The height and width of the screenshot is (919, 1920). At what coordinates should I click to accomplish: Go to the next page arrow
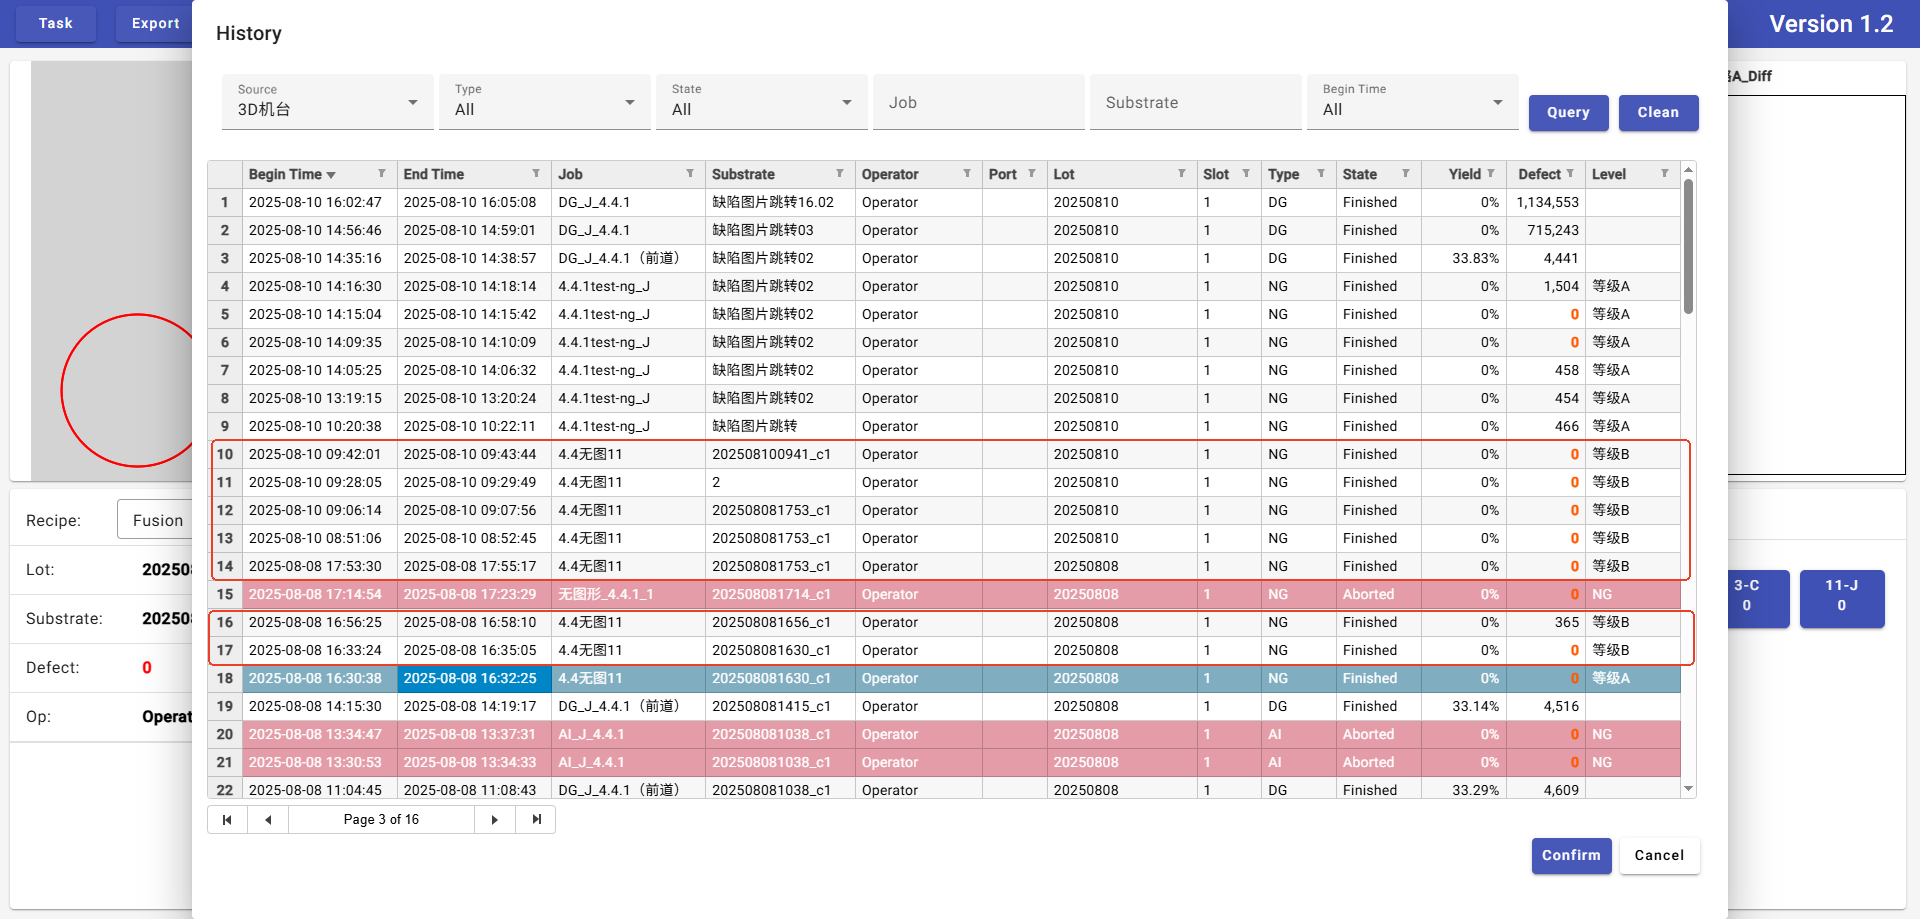(495, 820)
